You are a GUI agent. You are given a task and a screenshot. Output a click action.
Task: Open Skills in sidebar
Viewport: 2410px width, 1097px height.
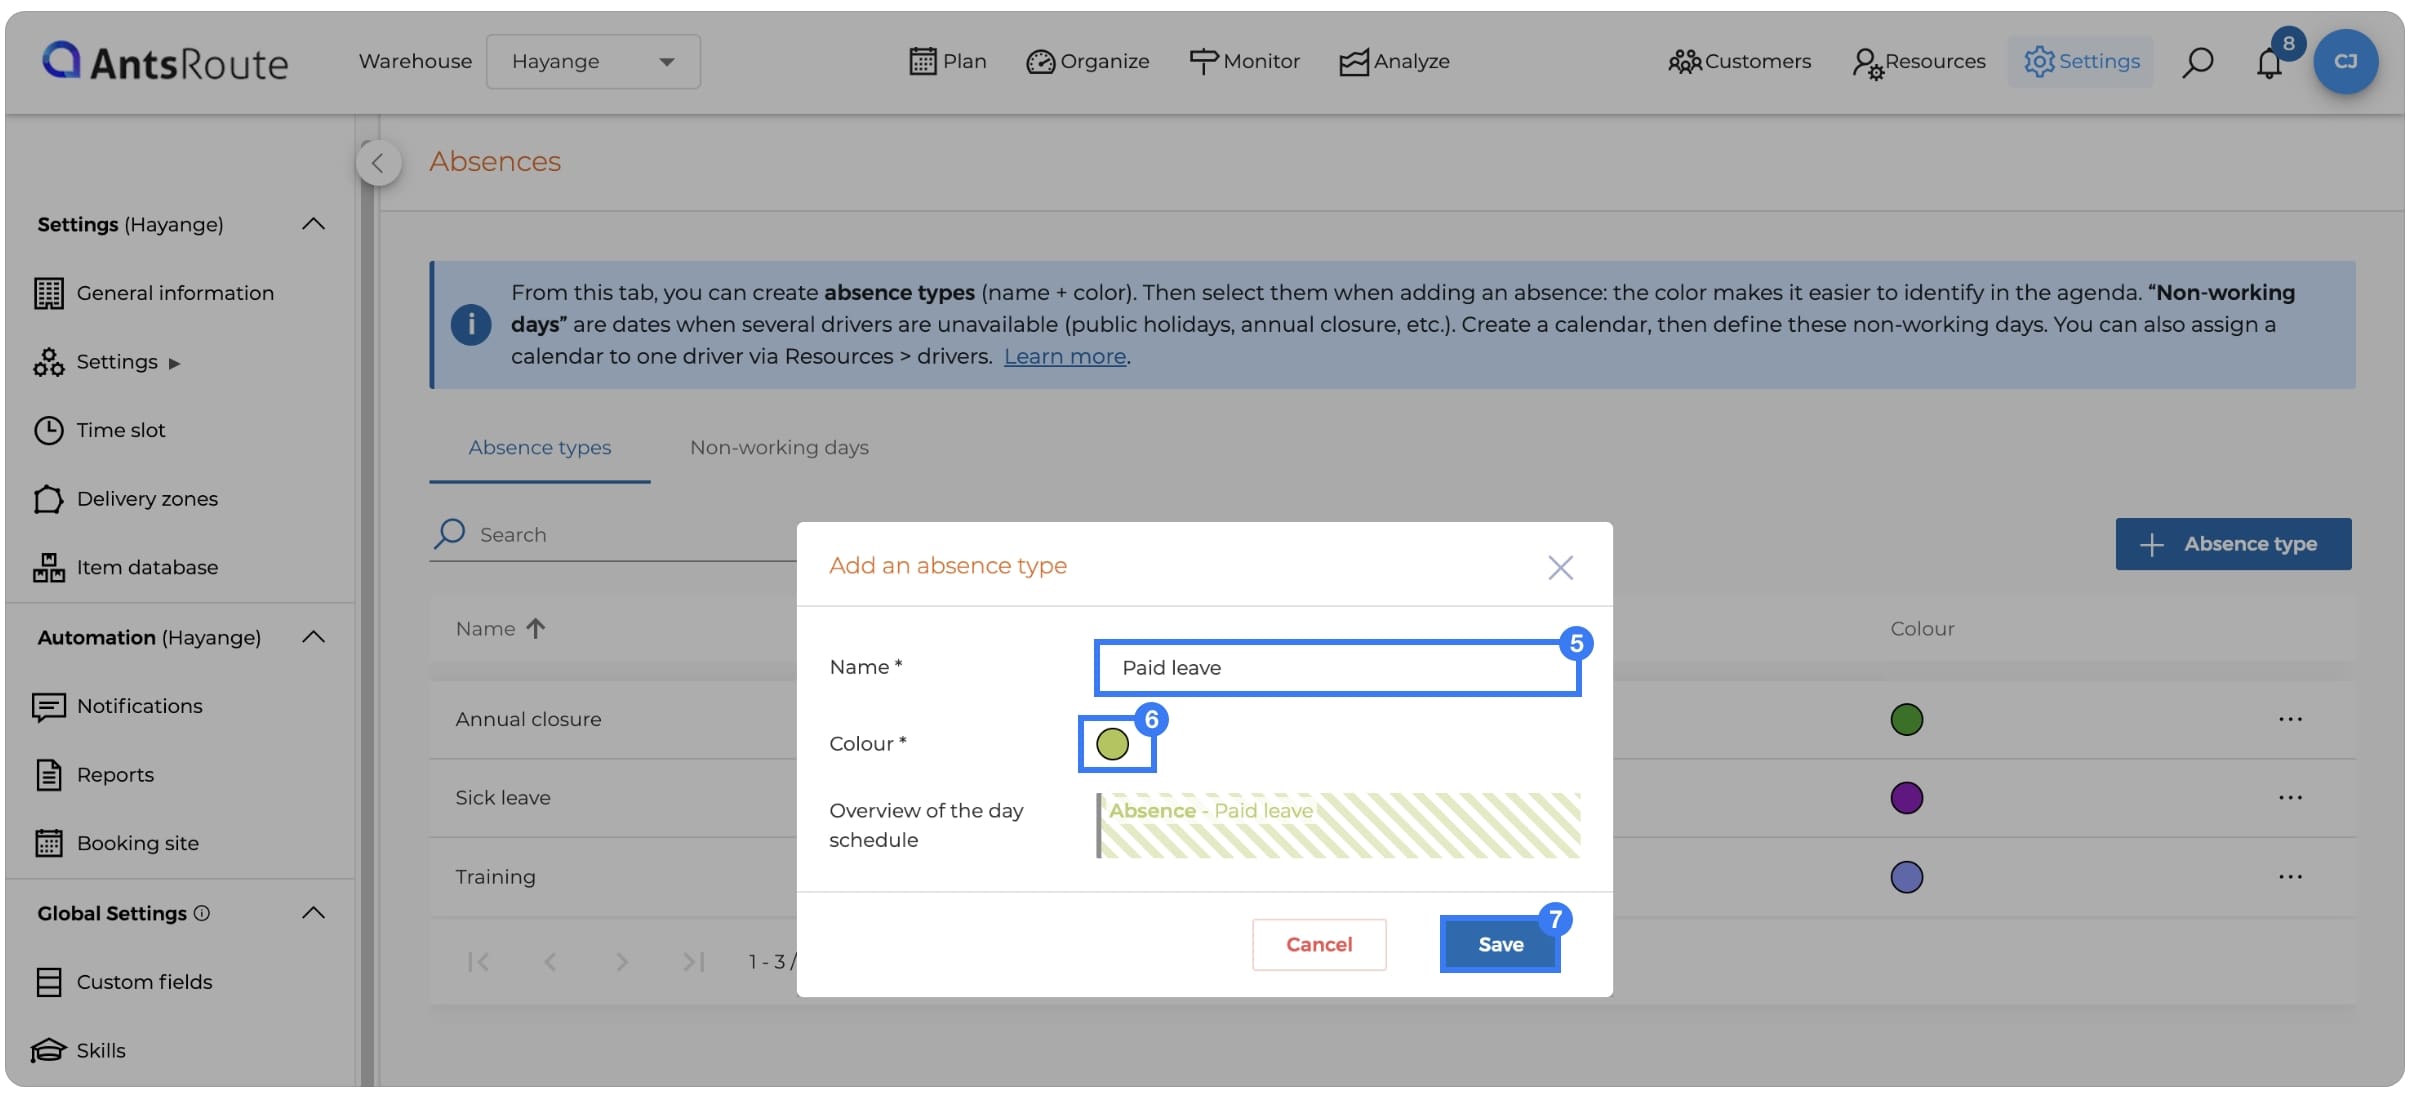[79, 1050]
